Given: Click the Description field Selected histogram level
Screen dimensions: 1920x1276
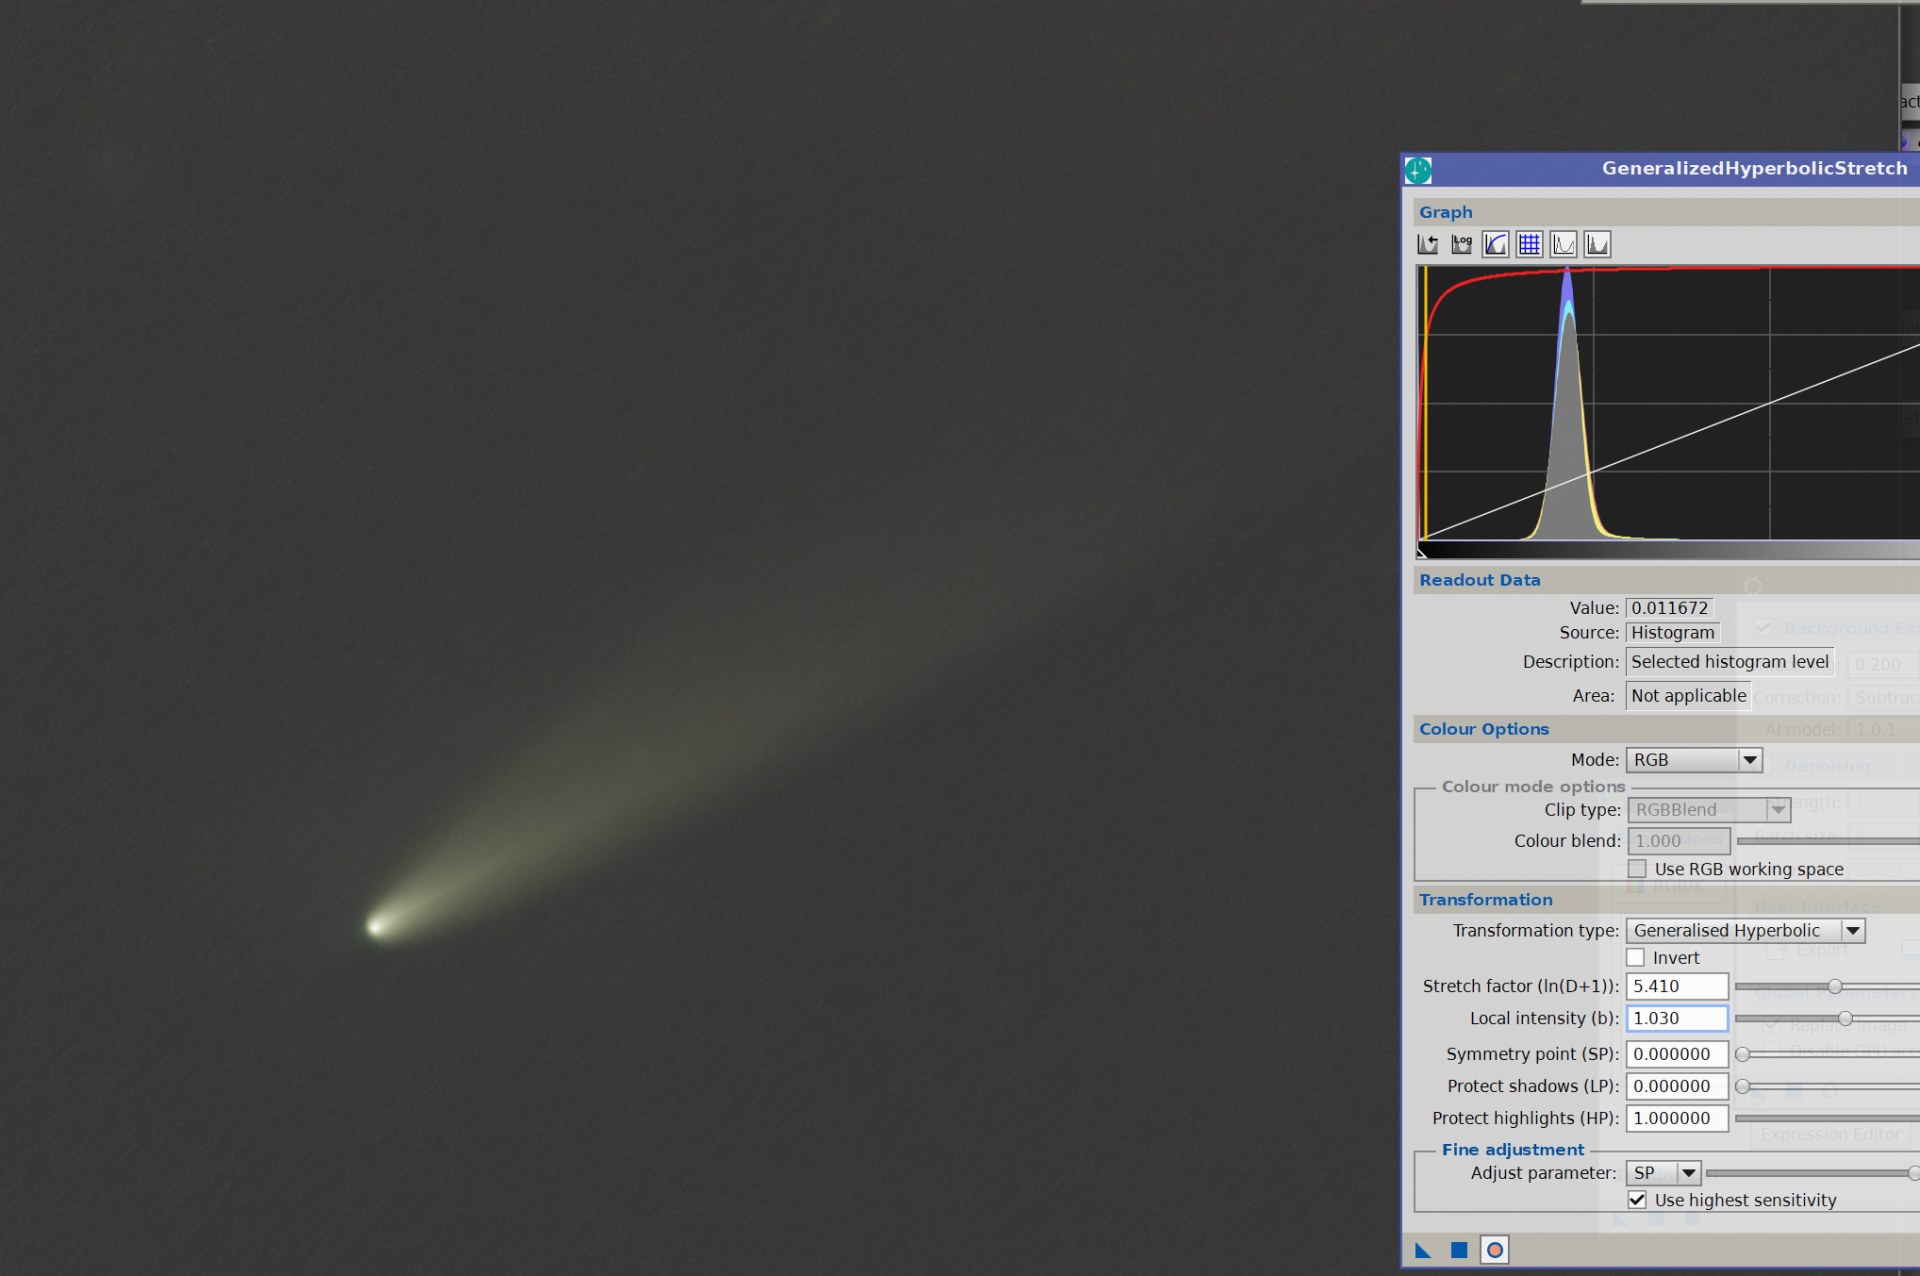Looking at the screenshot, I should (1730, 662).
